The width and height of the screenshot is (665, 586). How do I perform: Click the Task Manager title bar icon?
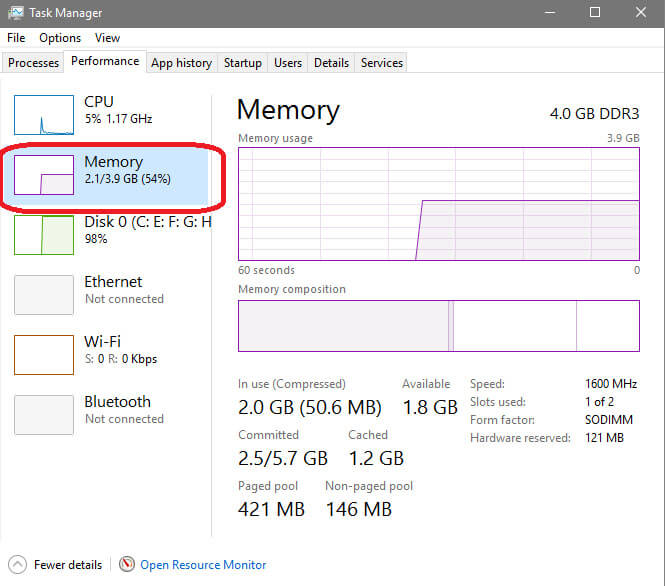click(x=16, y=13)
